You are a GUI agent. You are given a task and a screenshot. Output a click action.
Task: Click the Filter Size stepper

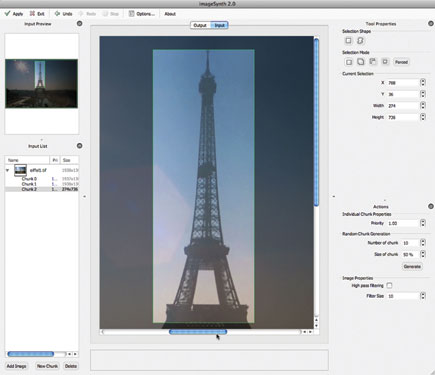point(423,296)
